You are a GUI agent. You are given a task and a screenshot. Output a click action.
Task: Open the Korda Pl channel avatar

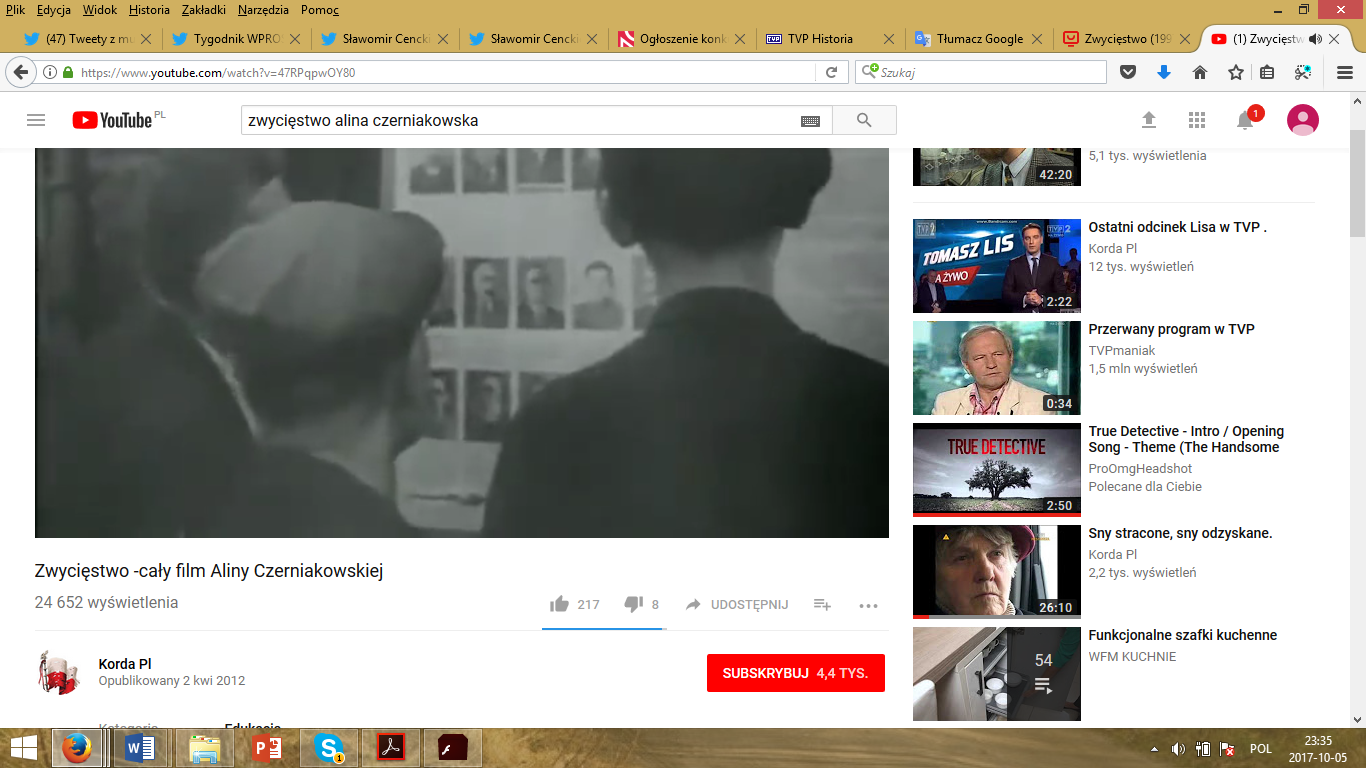pos(58,672)
